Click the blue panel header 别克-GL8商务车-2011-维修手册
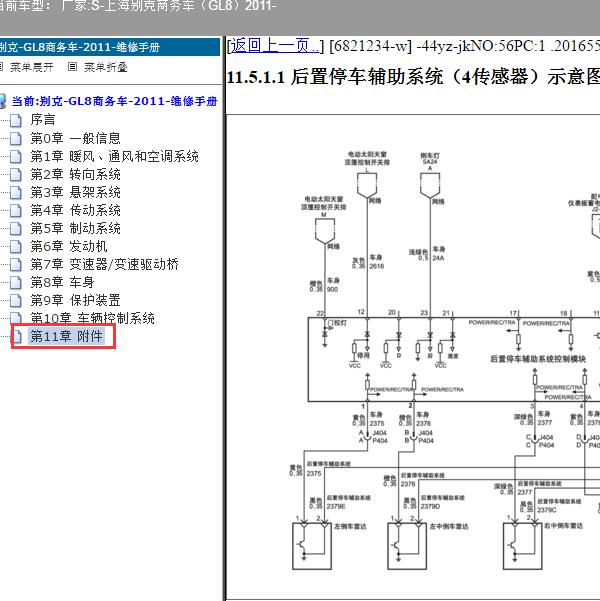The image size is (600, 601). pyautogui.click(x=109, y=47)
